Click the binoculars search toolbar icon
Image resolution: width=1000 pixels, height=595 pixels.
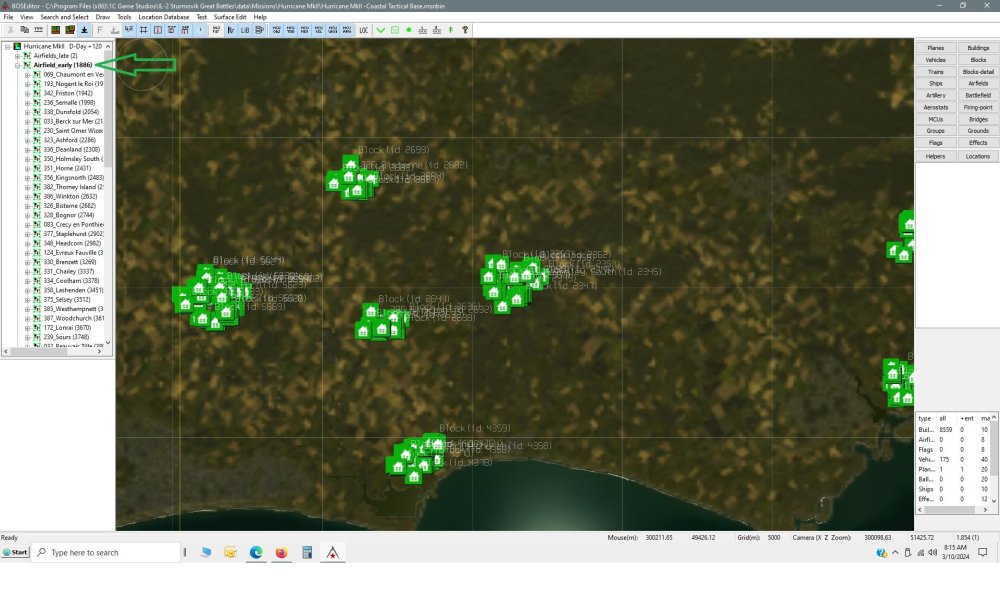click(x=24, y=30)
